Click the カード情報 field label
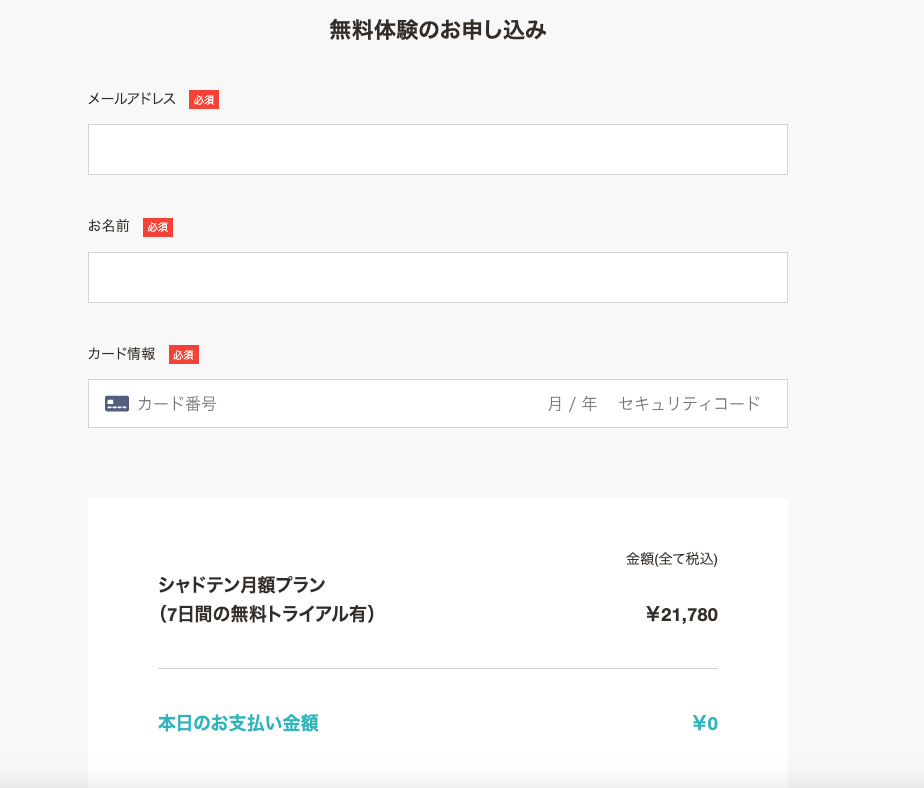This screenshot has height=788, width=924. tap(122, 354)
